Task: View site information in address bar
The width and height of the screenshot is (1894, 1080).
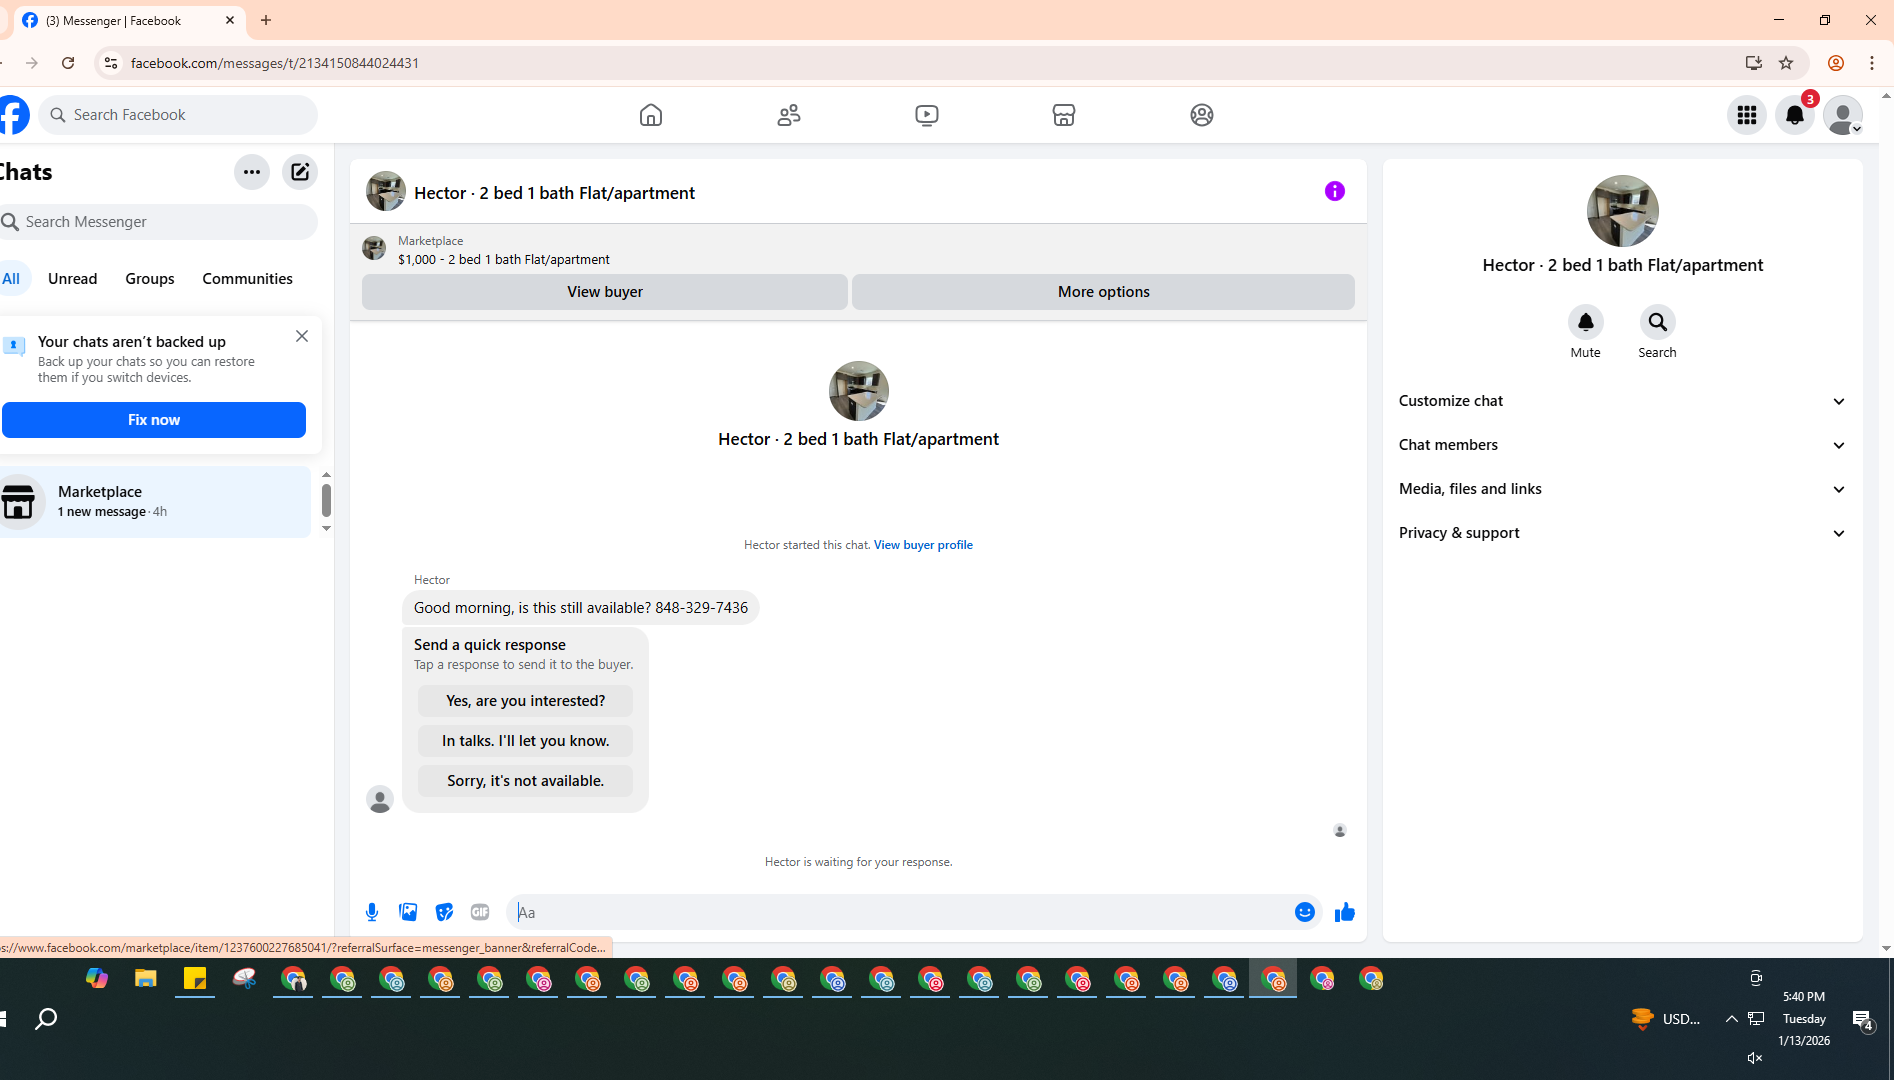Action: (x=111, y=63)
